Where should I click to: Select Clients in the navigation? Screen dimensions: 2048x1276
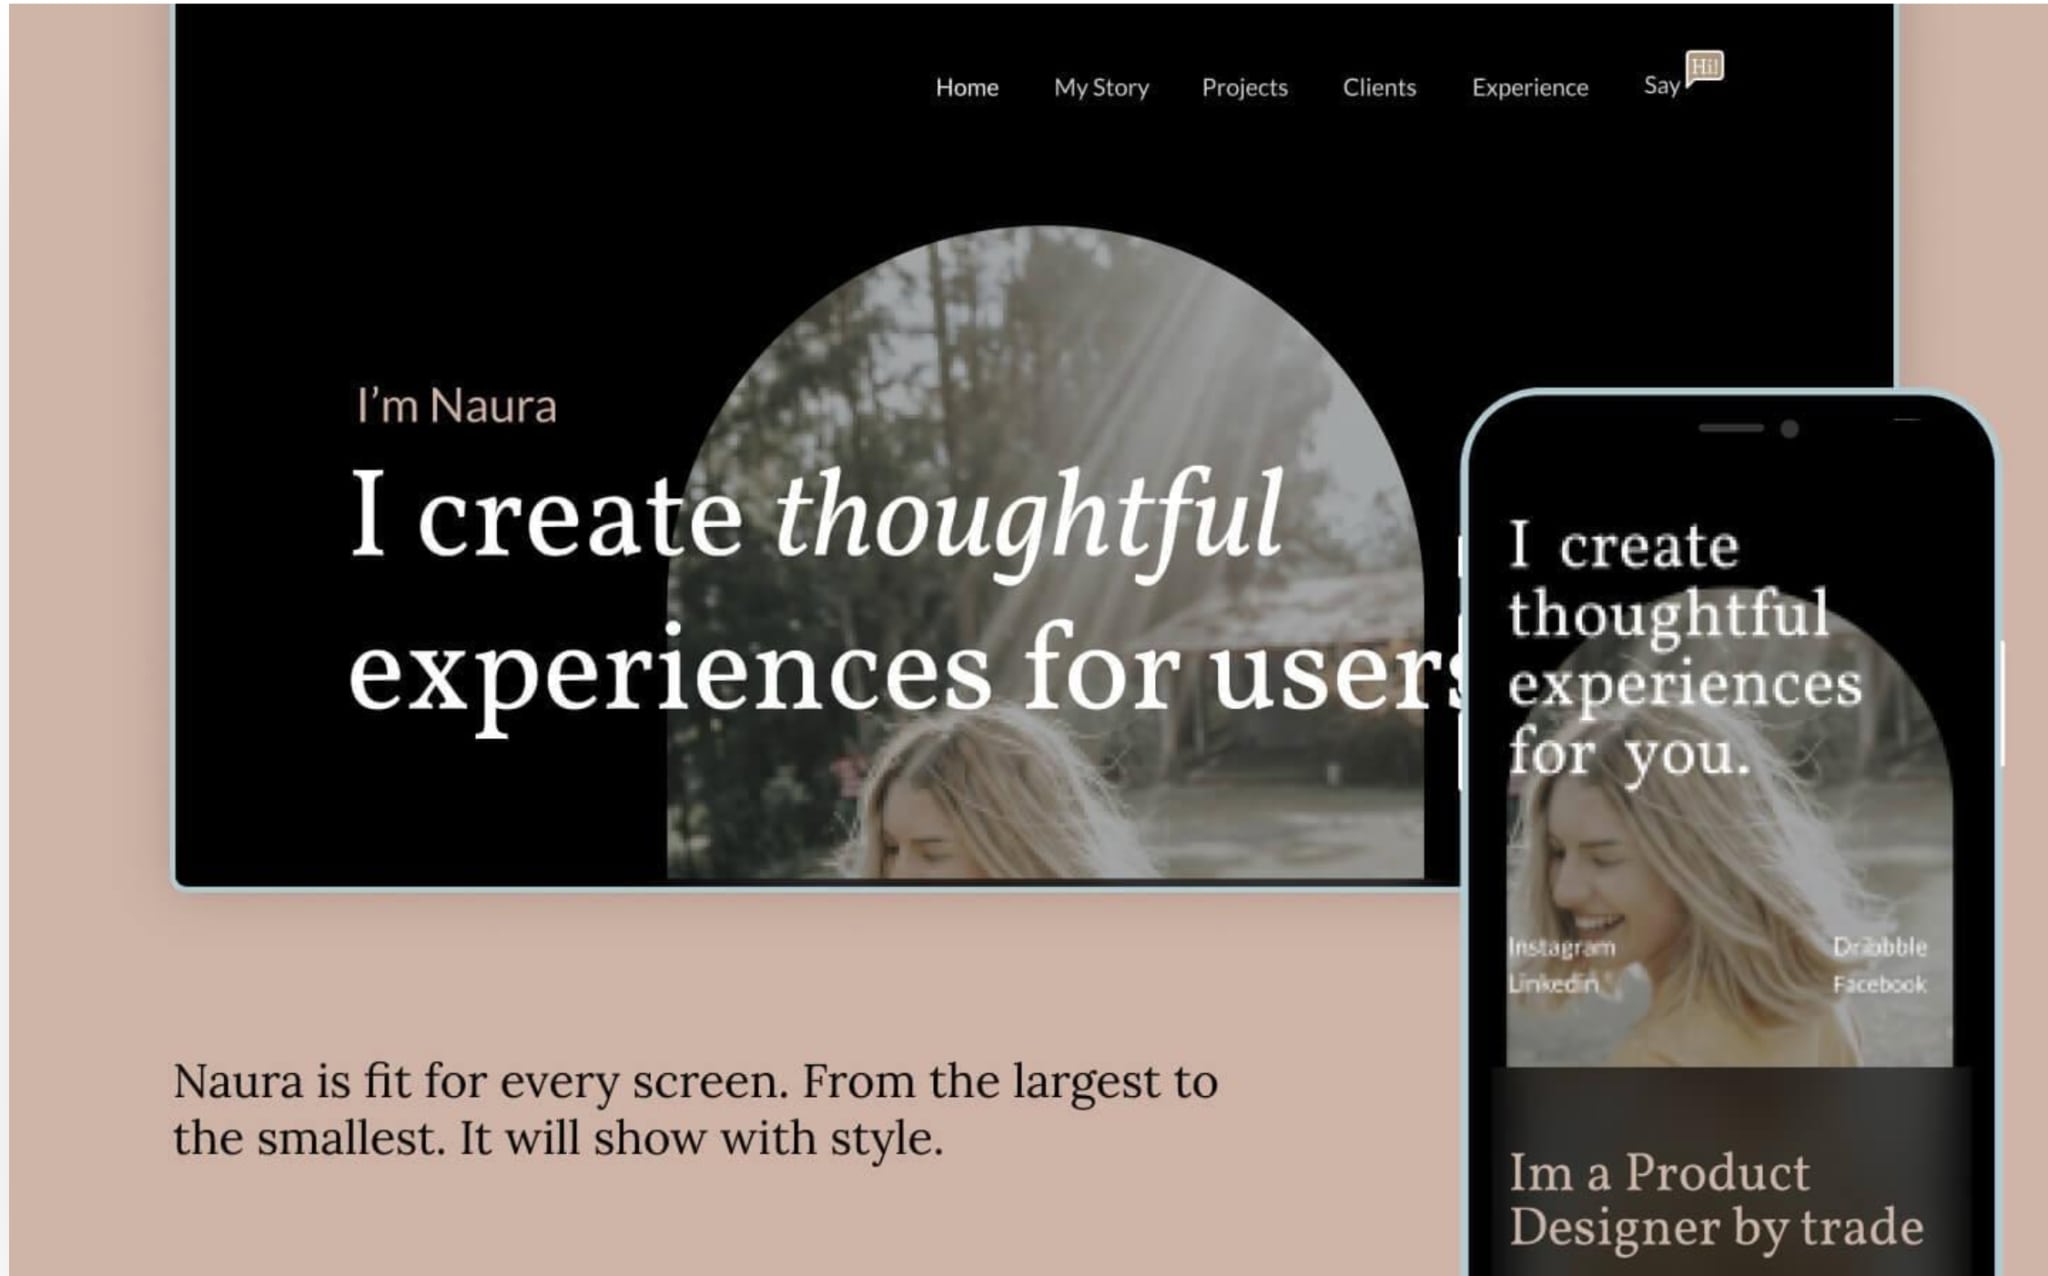click(x=1379, y=88)
